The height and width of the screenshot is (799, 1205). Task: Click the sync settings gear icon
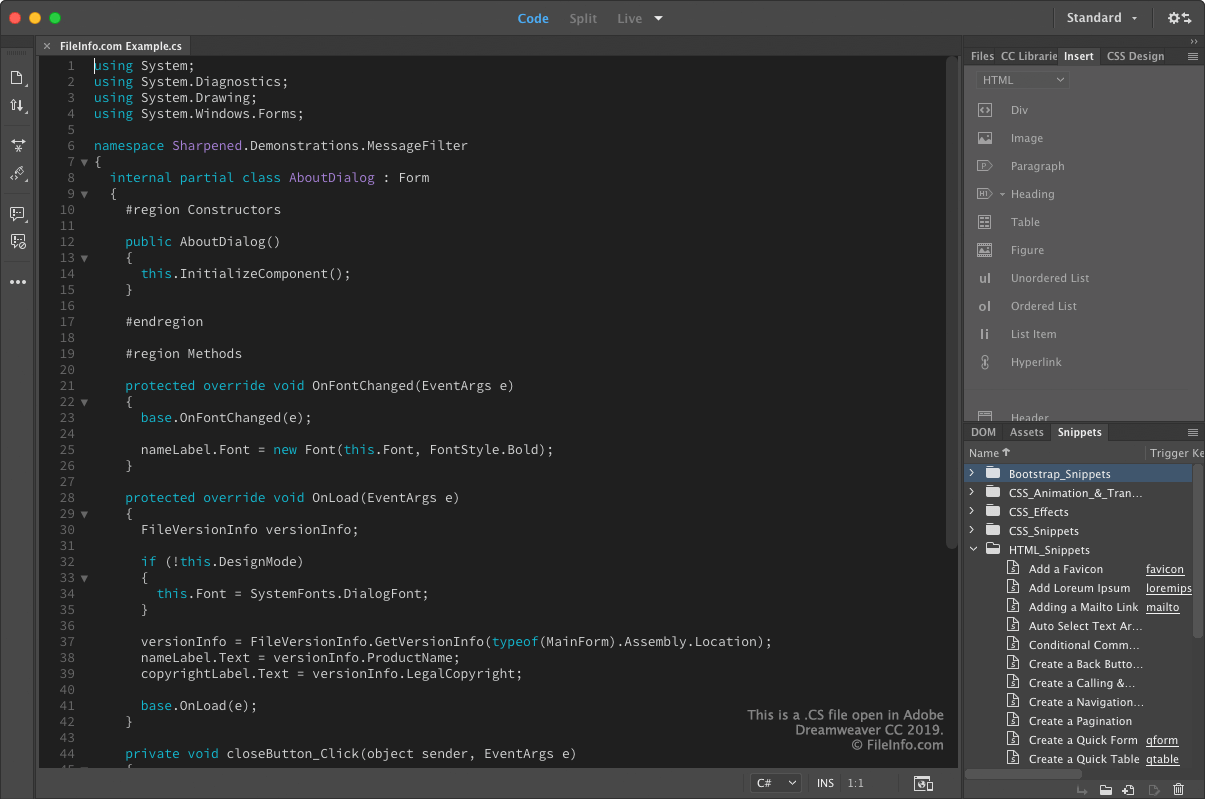click(1179, 18)
